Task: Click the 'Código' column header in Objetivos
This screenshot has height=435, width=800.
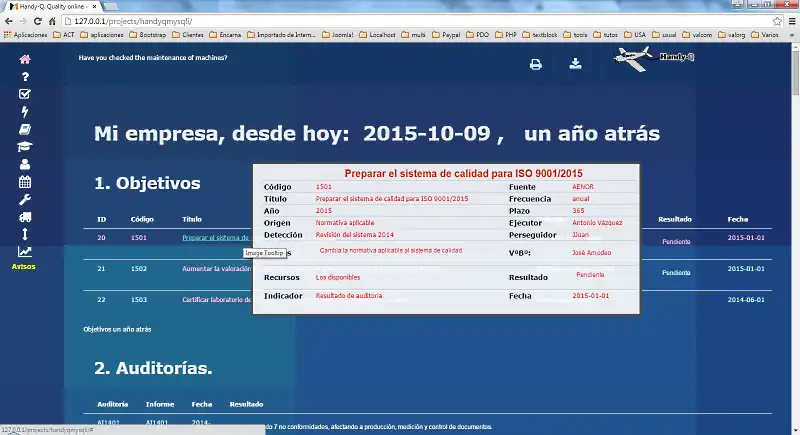Action: pos(142,219)
